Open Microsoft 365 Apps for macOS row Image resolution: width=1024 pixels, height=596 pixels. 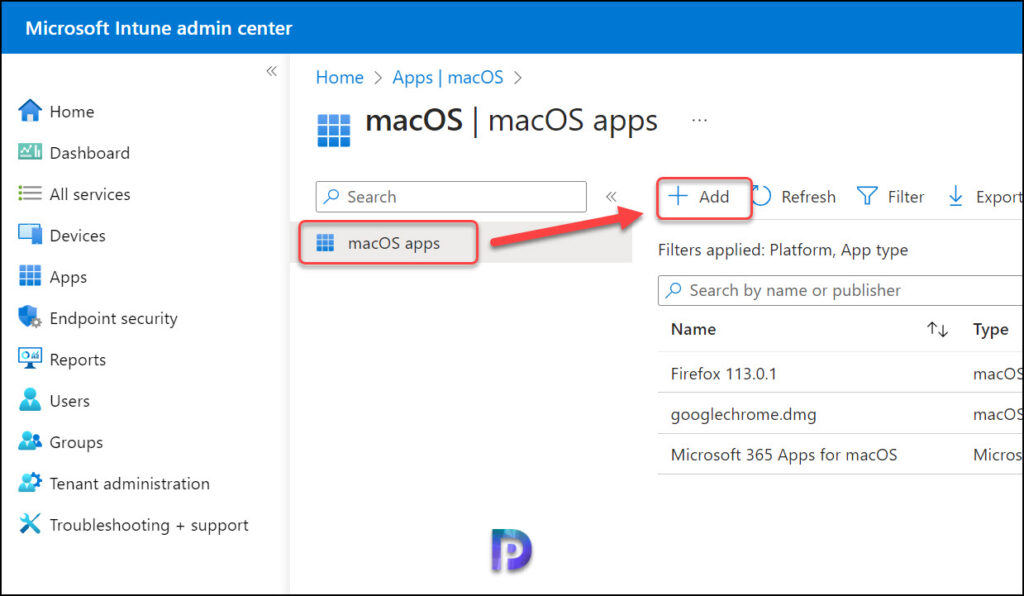point(840,454)
